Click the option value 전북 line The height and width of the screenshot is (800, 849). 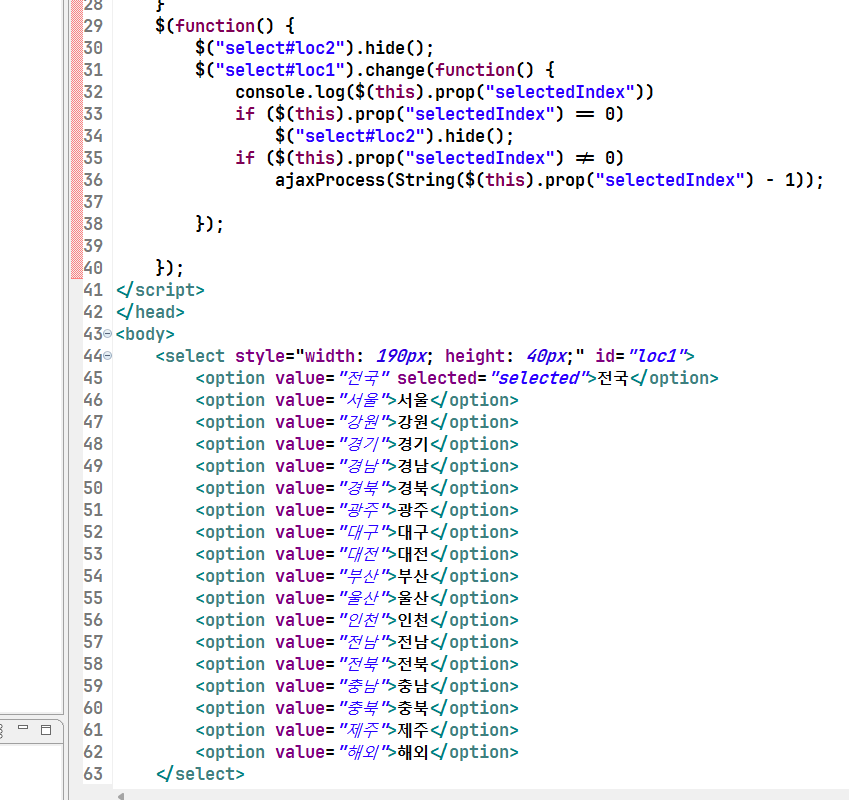tap(357, 664)
